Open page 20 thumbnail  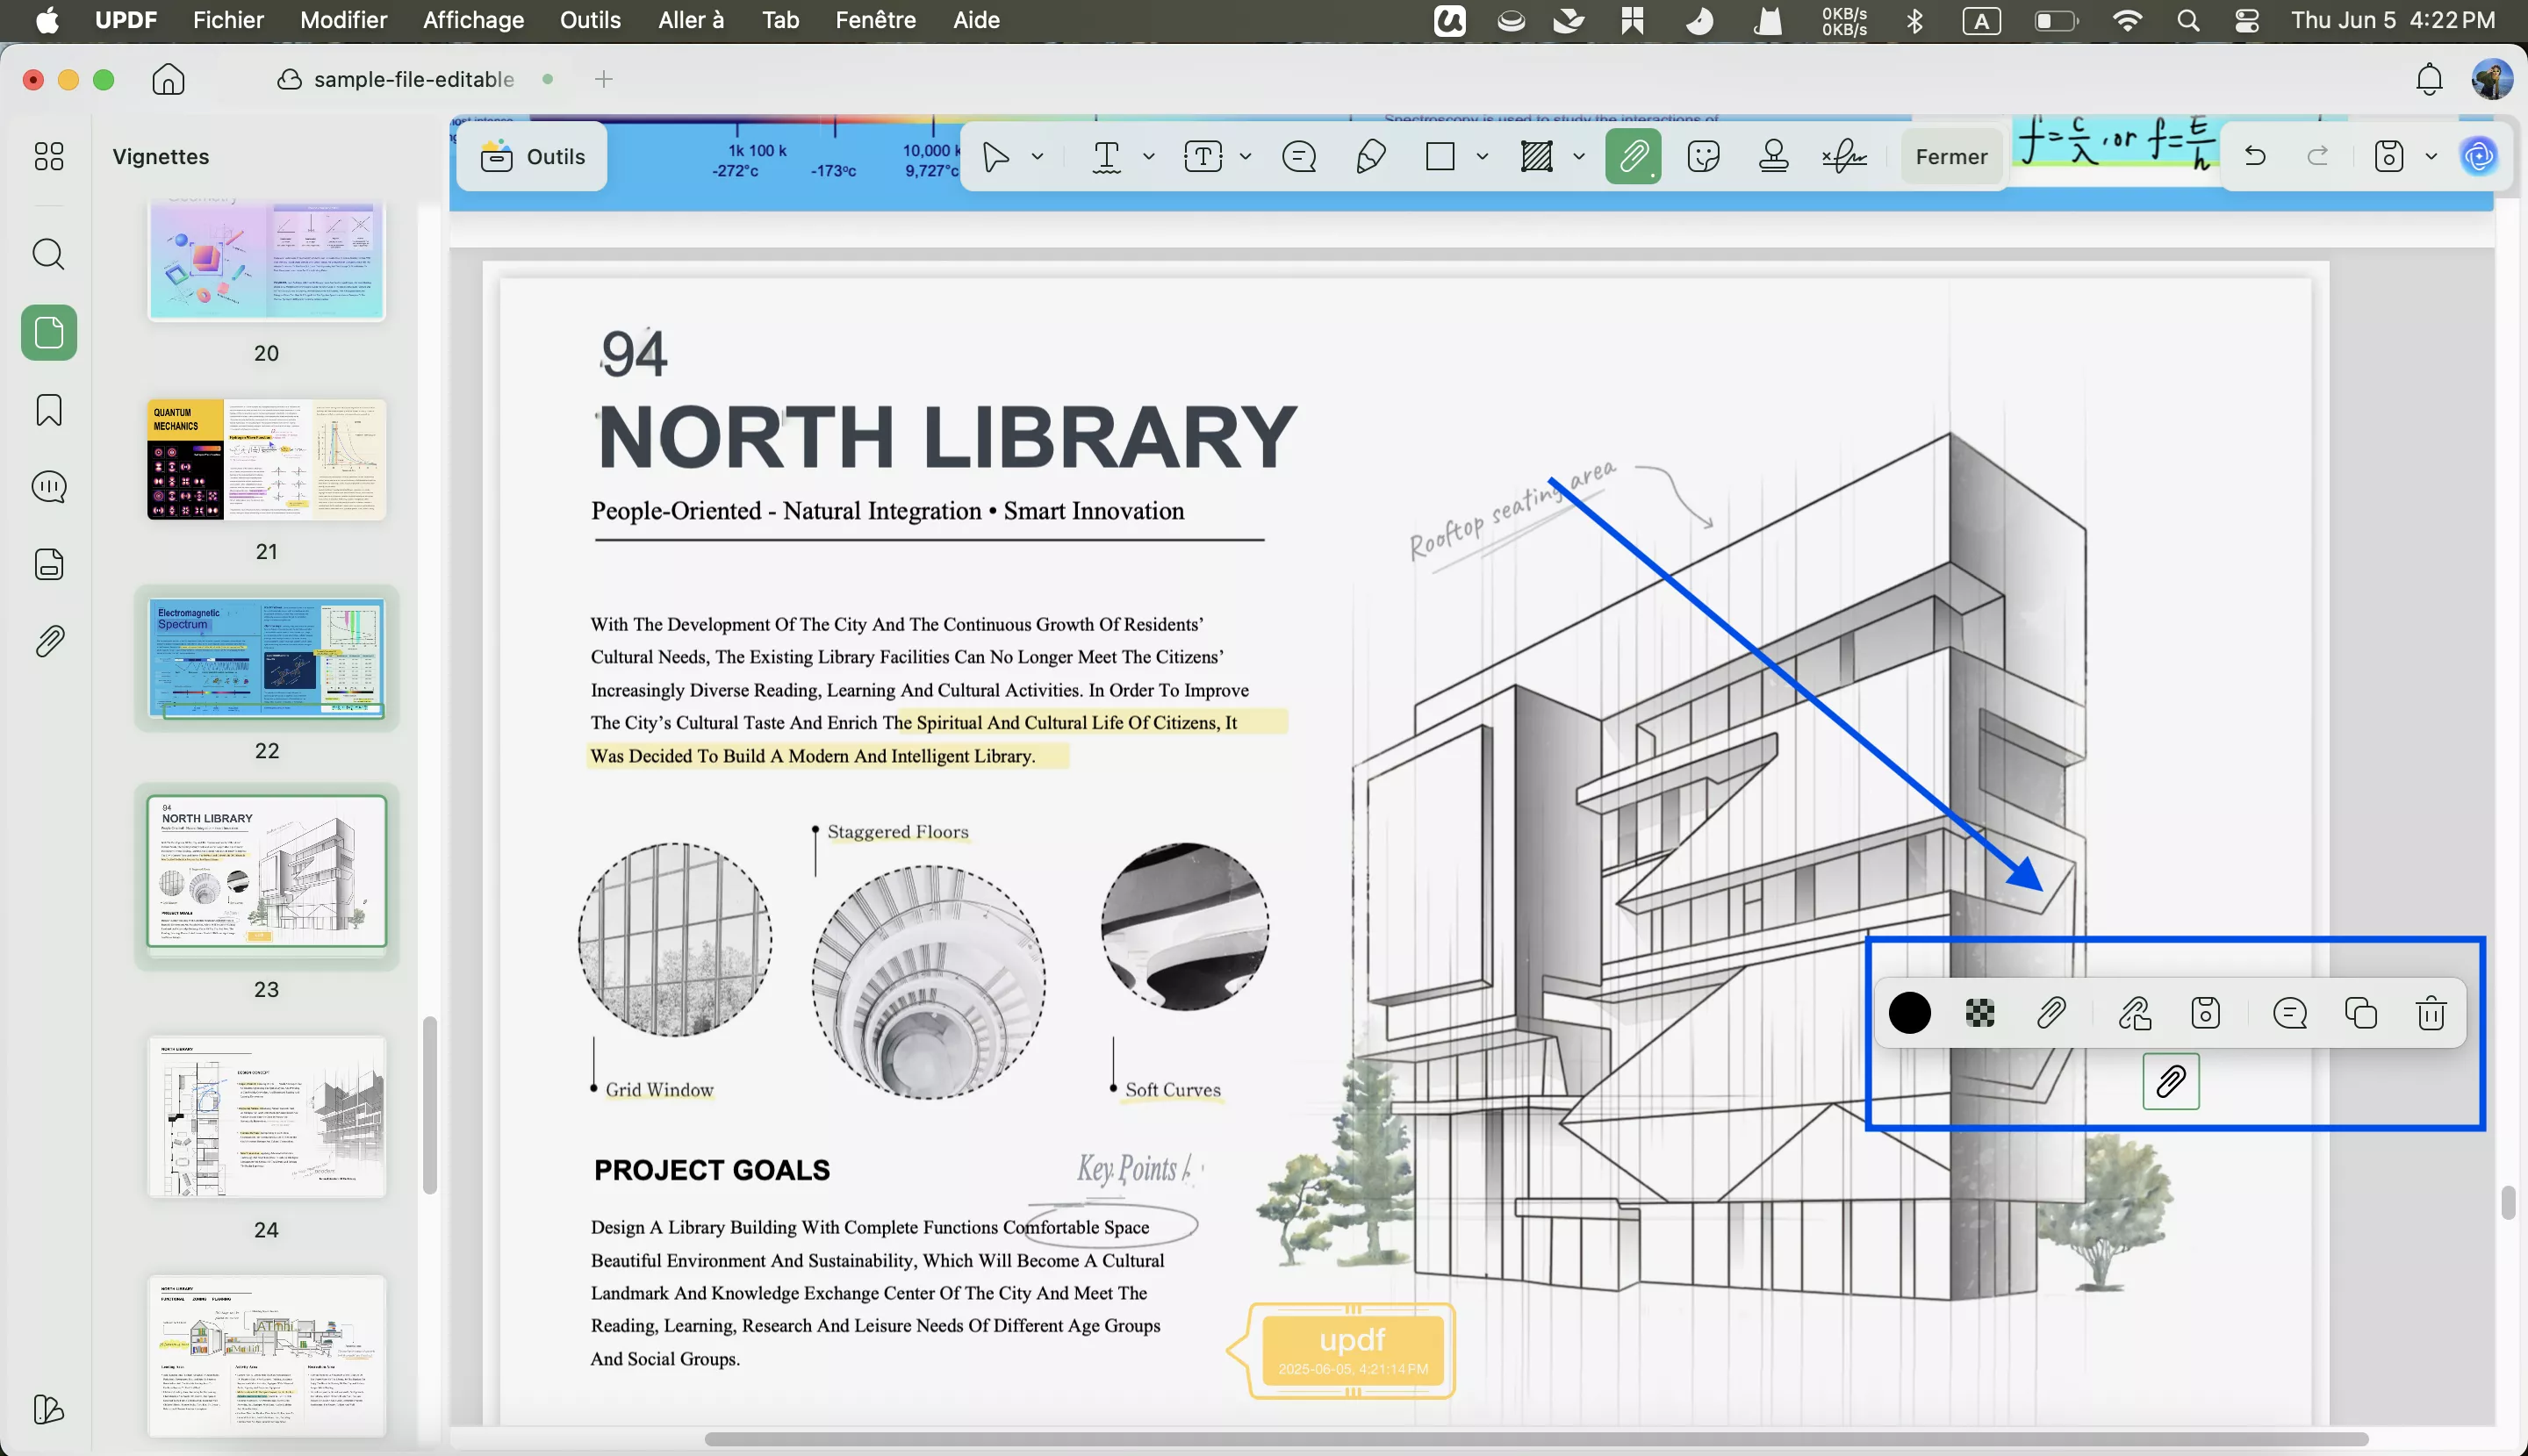tap(266, 260)
